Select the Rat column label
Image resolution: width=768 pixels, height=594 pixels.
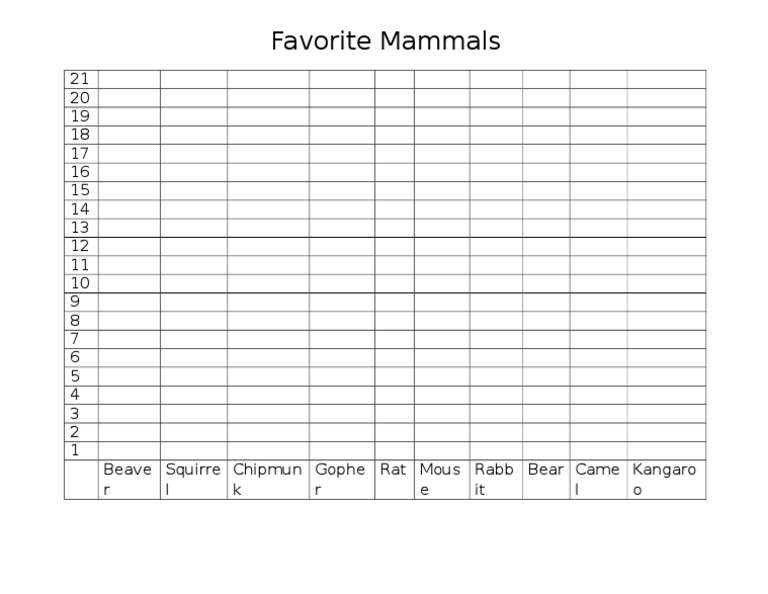pyautogui.click(x=393, y=470)
